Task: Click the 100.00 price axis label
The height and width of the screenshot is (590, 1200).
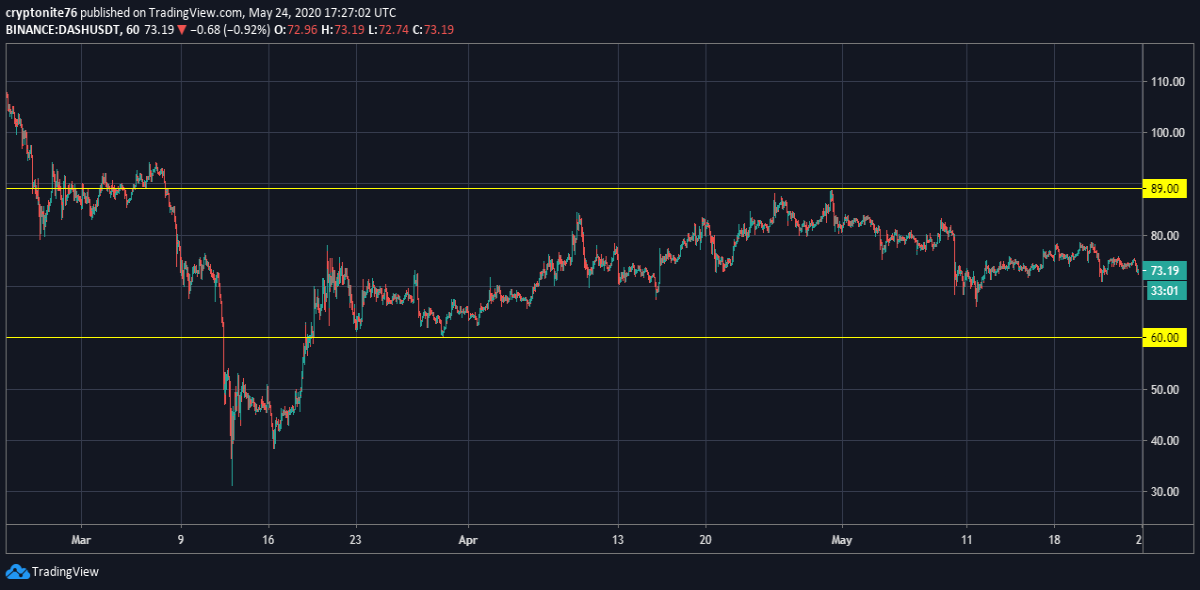Action: (x=1167, y=133)
